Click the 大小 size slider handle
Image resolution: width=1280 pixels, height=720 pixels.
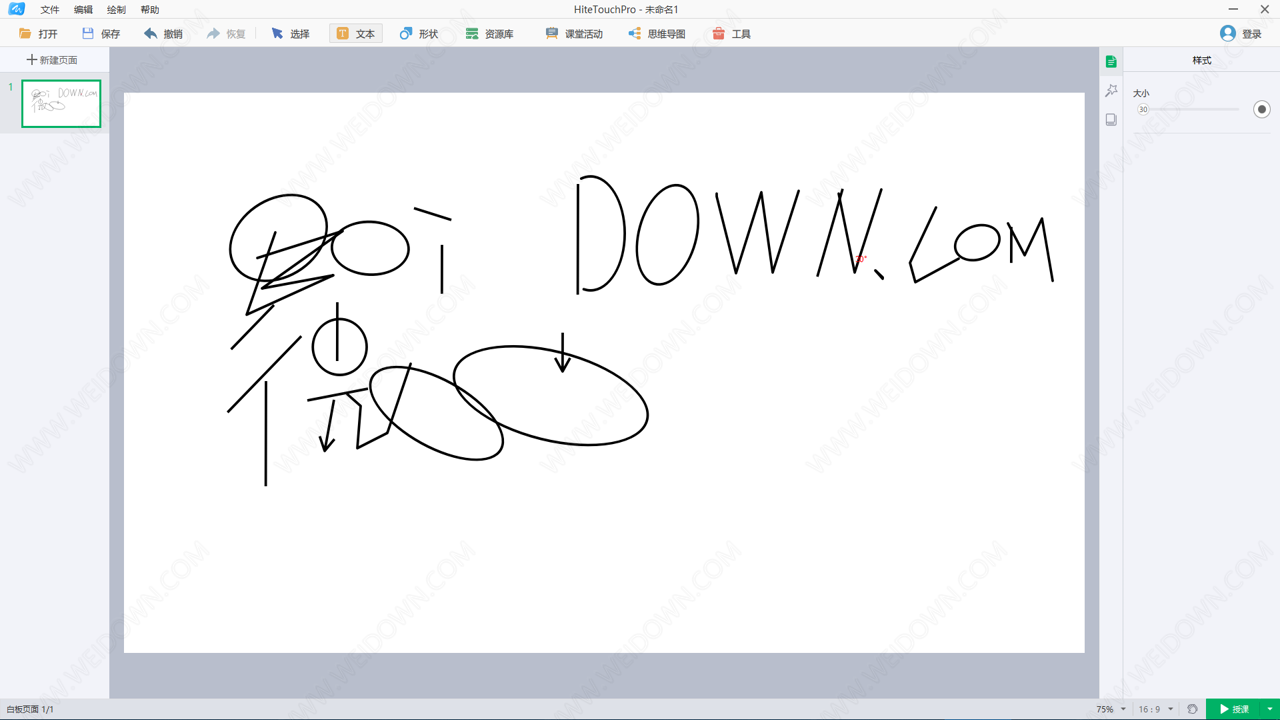point(1143,110)
